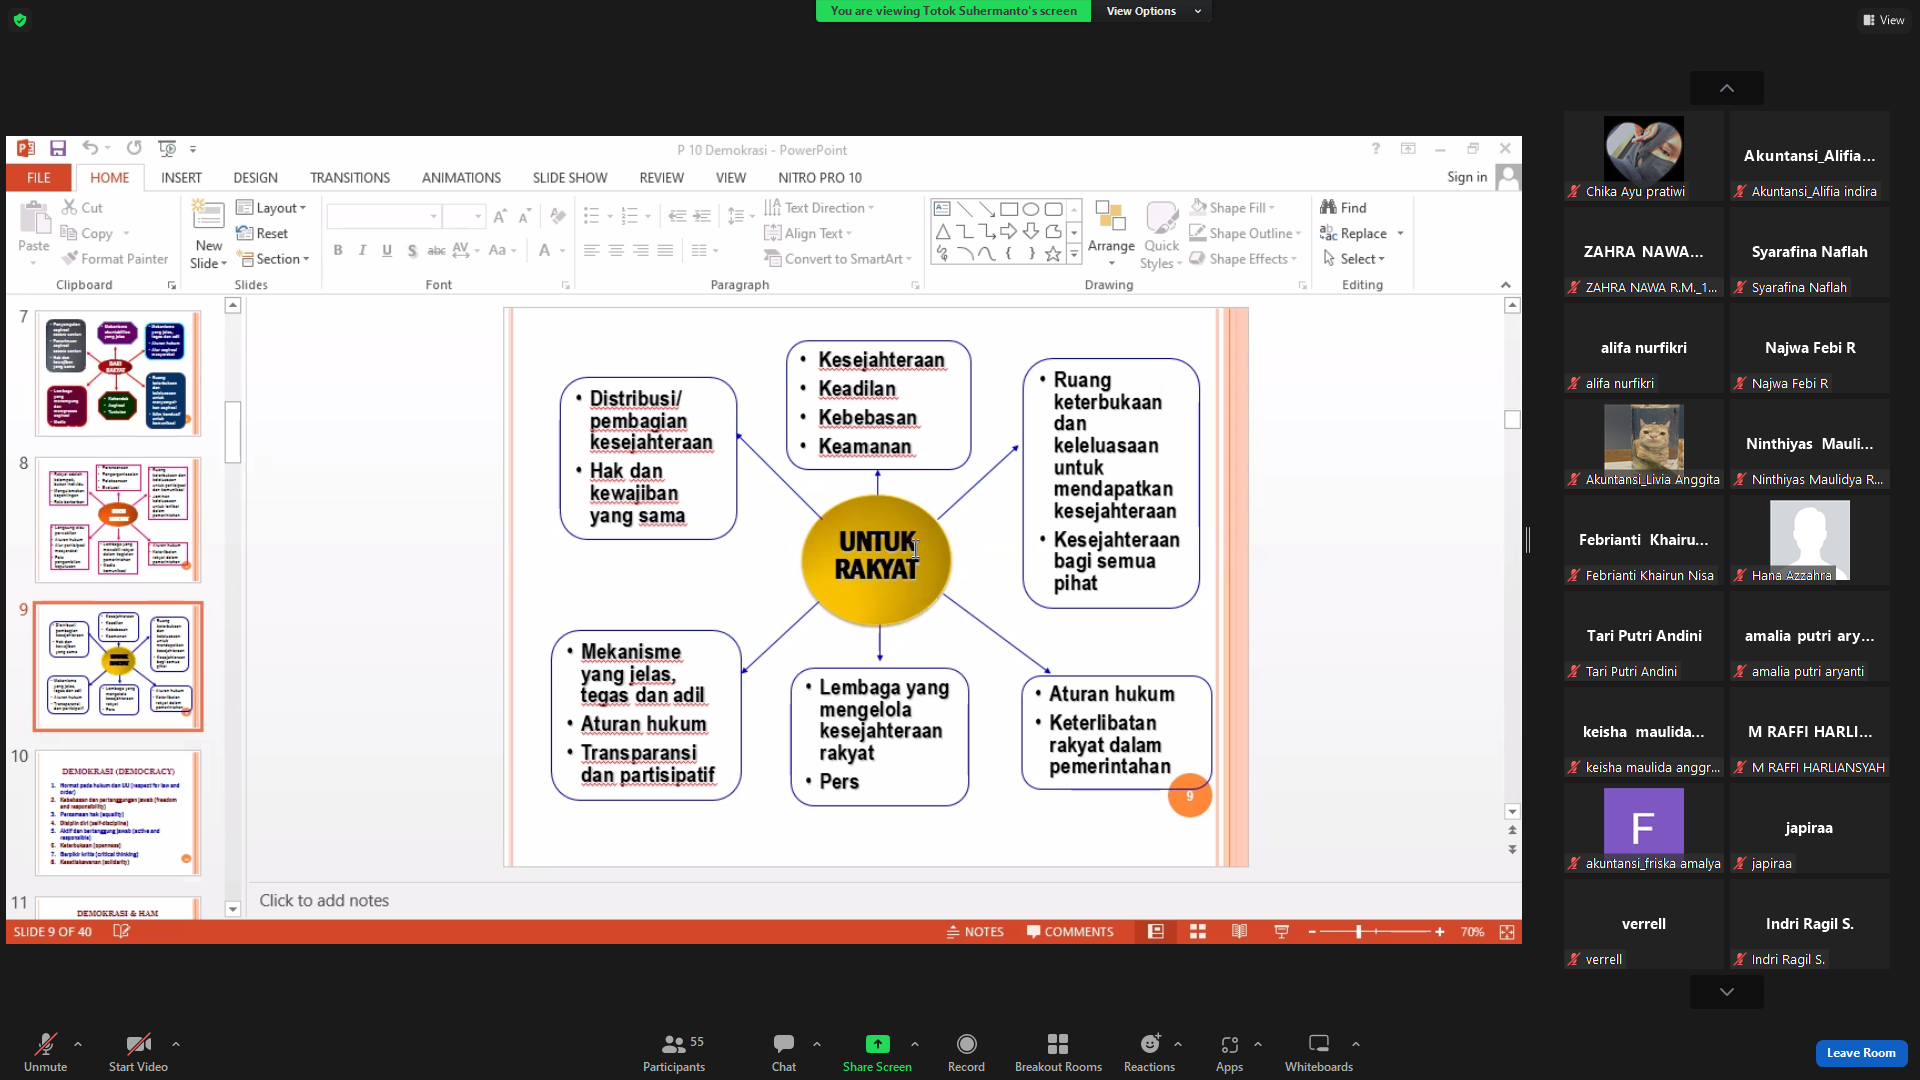
Task: Click the zoom out minus icon
Action: coord(1312,932)
